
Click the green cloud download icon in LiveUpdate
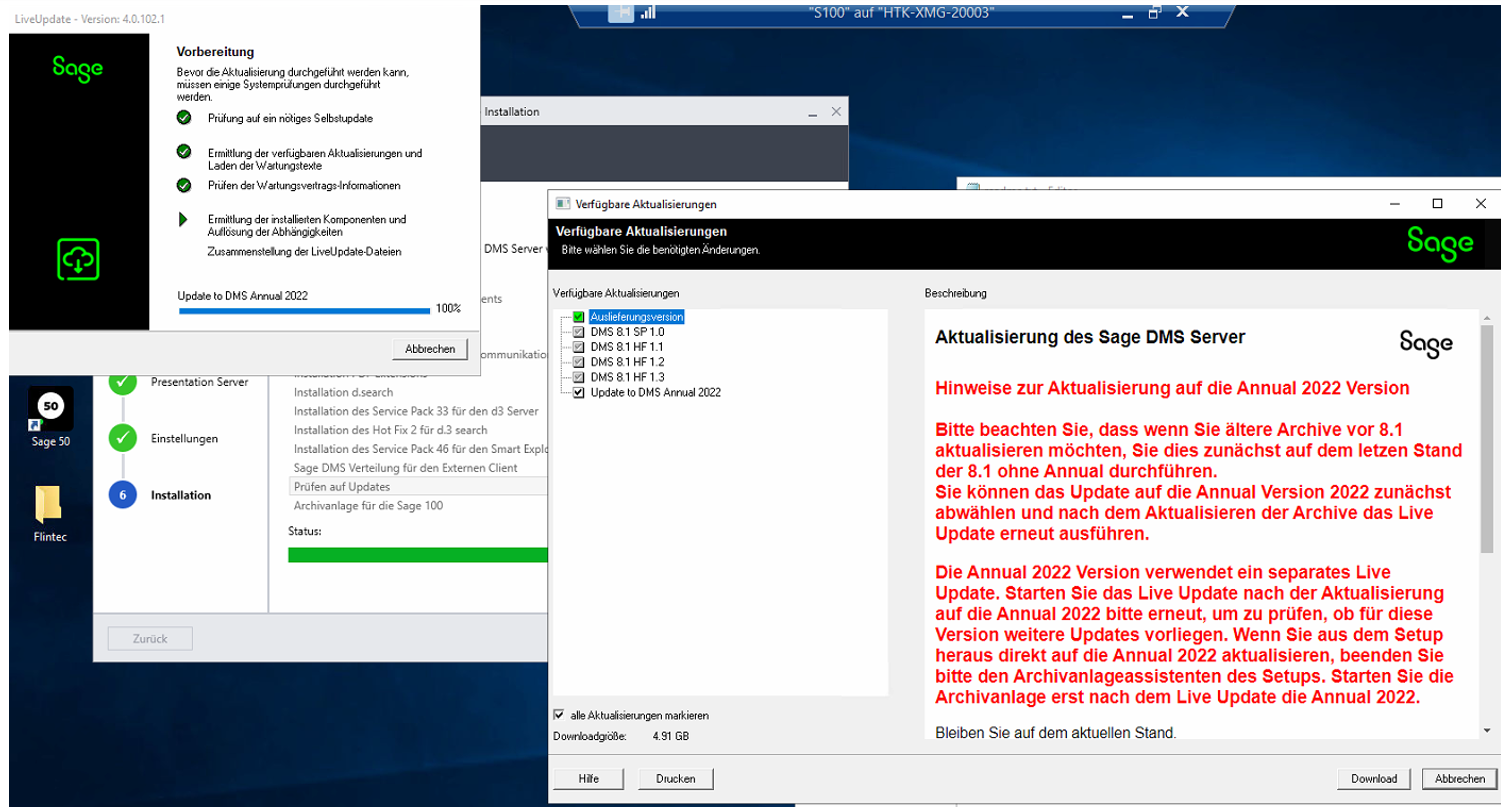[x=78, y=260]
